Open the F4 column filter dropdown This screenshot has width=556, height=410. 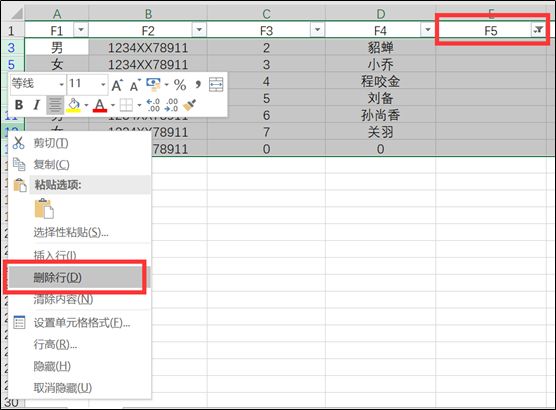(428, 29)
